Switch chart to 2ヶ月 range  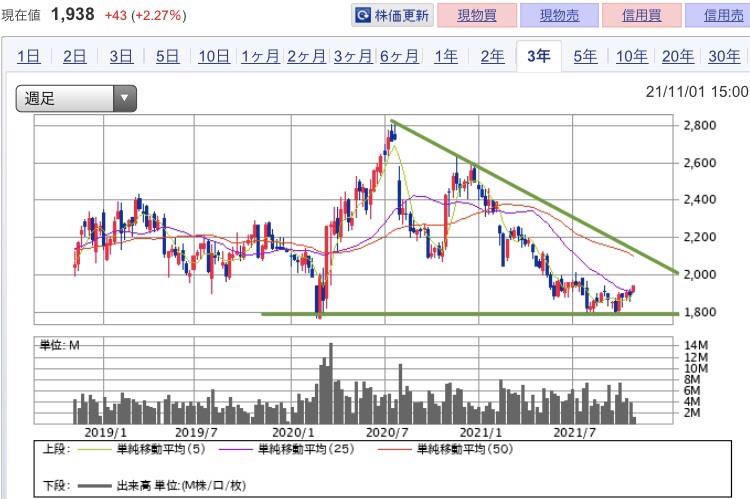[307, 56]
